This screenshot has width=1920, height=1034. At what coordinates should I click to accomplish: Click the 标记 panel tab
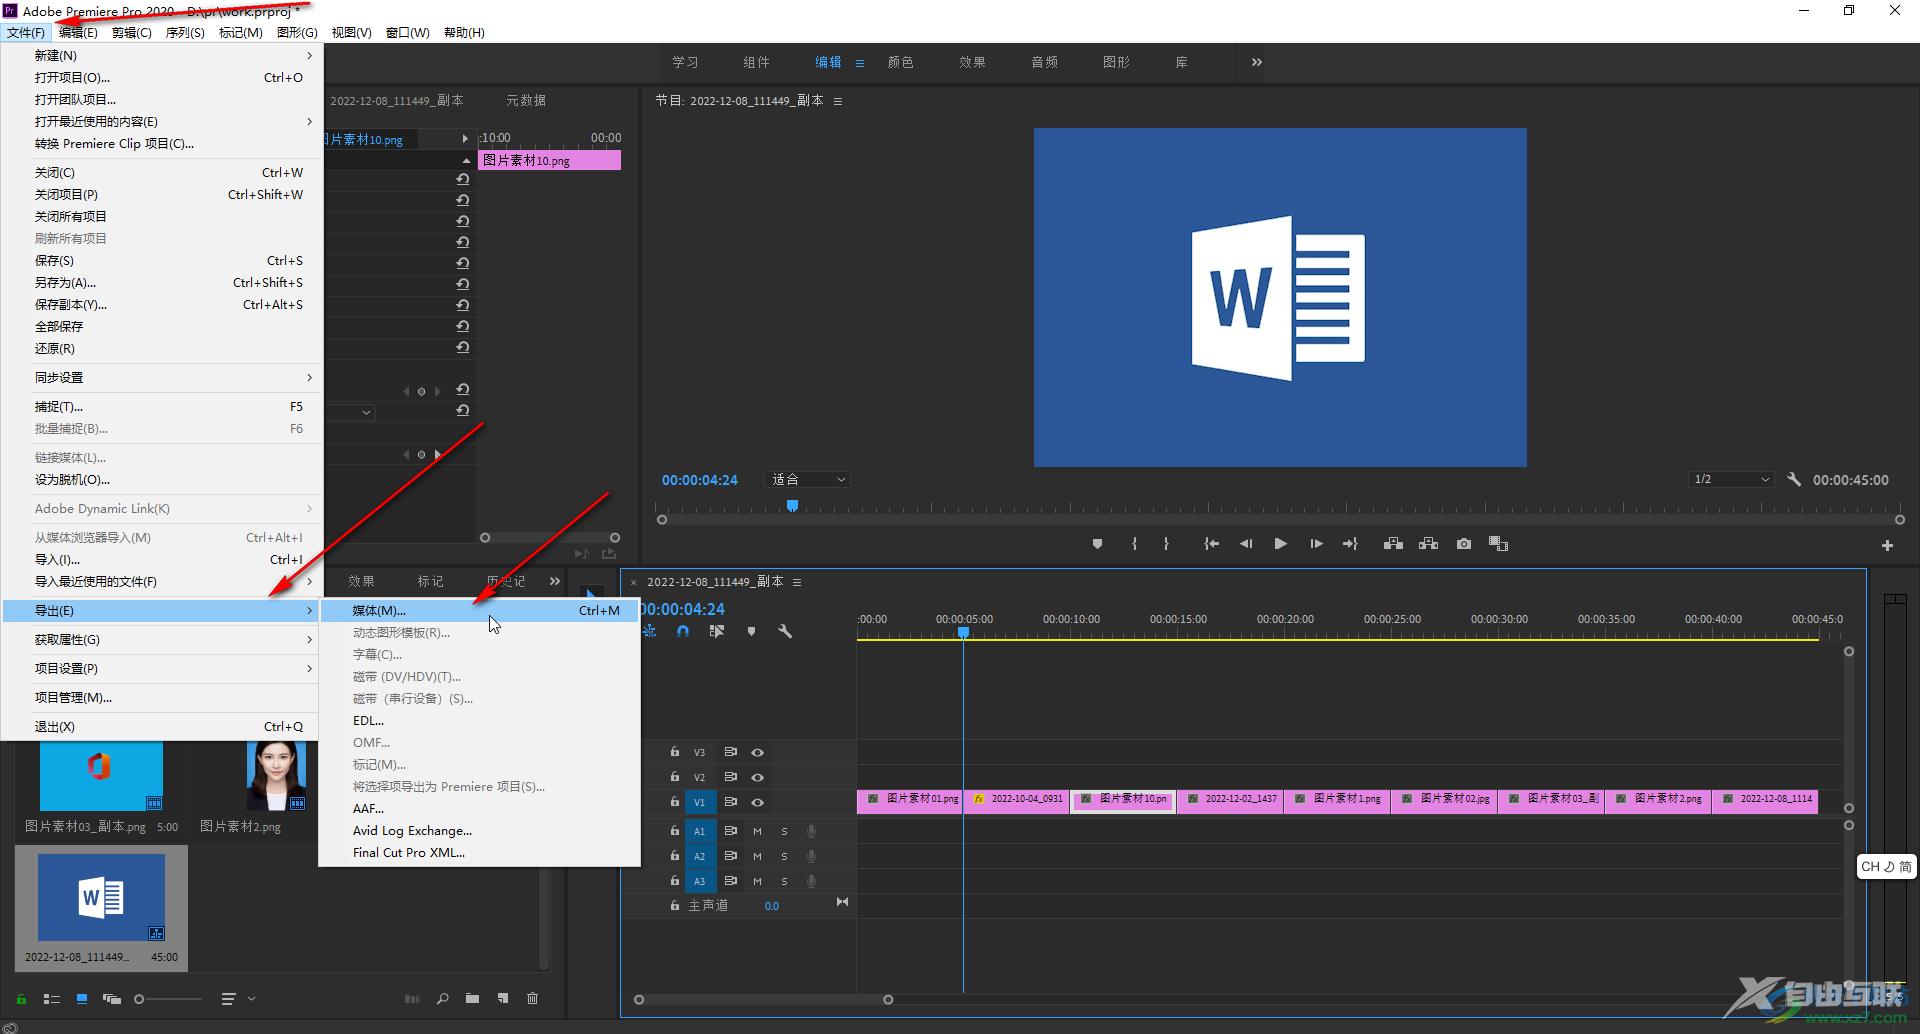click(431, 582)
